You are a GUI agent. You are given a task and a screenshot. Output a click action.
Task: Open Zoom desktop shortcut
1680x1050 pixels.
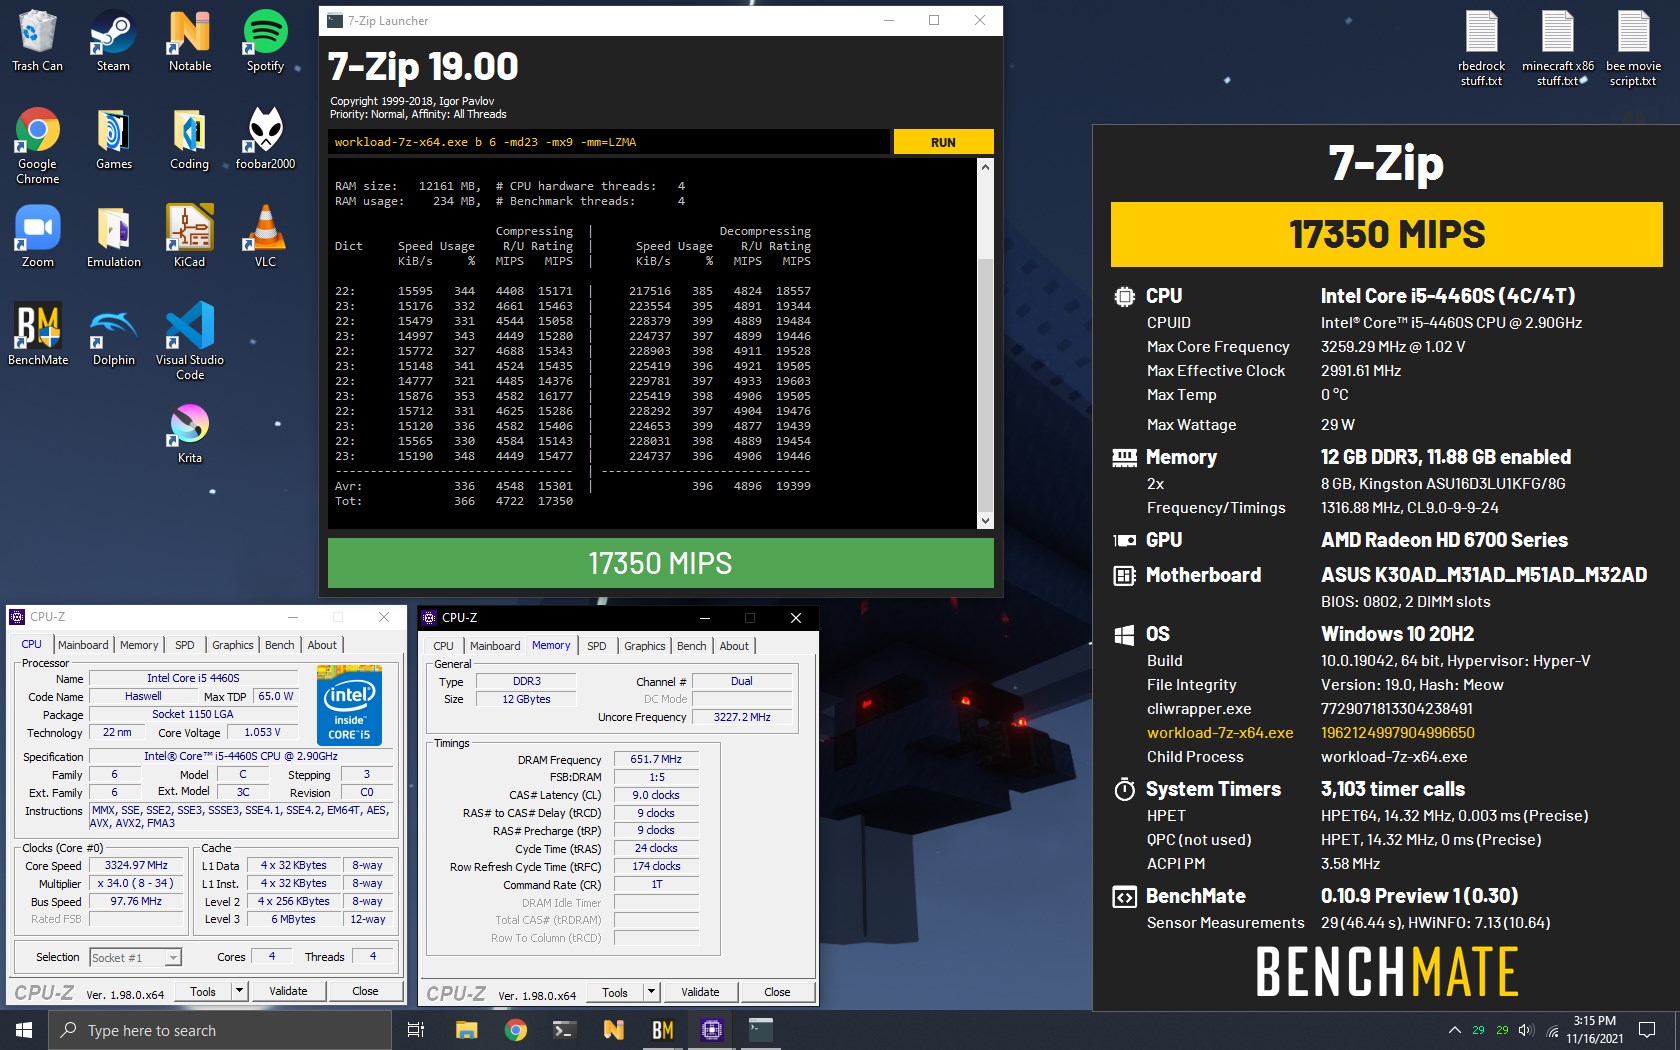coord(37,236)
